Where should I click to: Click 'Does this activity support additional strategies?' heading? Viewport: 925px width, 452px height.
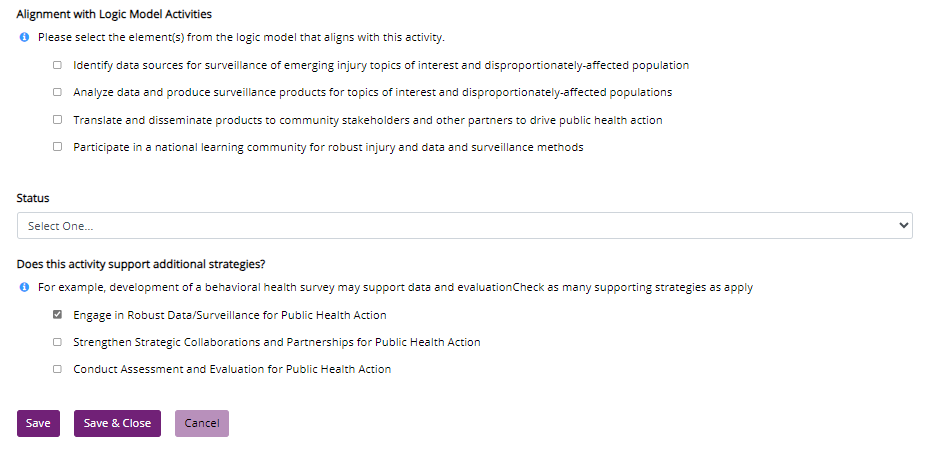[x=141, y=264]
